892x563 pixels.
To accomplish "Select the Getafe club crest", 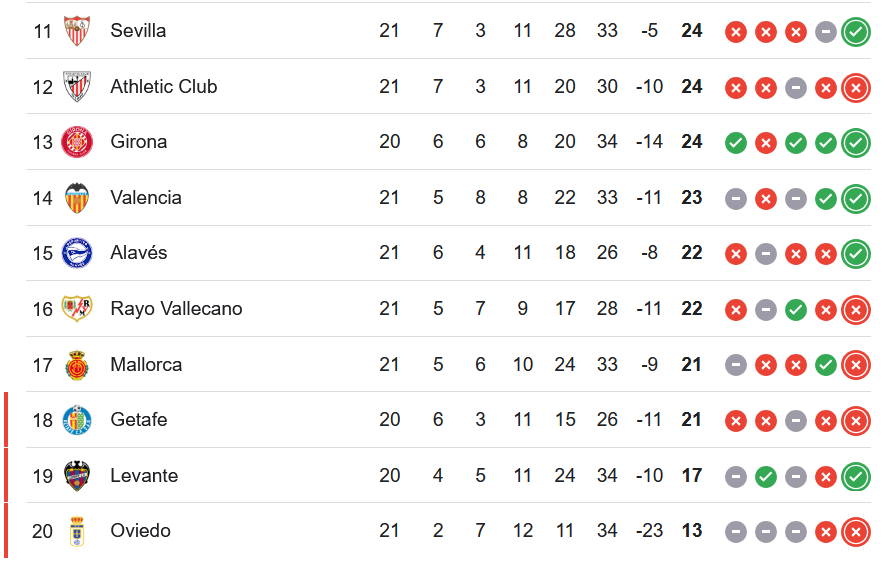I will (x=77, y=420).
